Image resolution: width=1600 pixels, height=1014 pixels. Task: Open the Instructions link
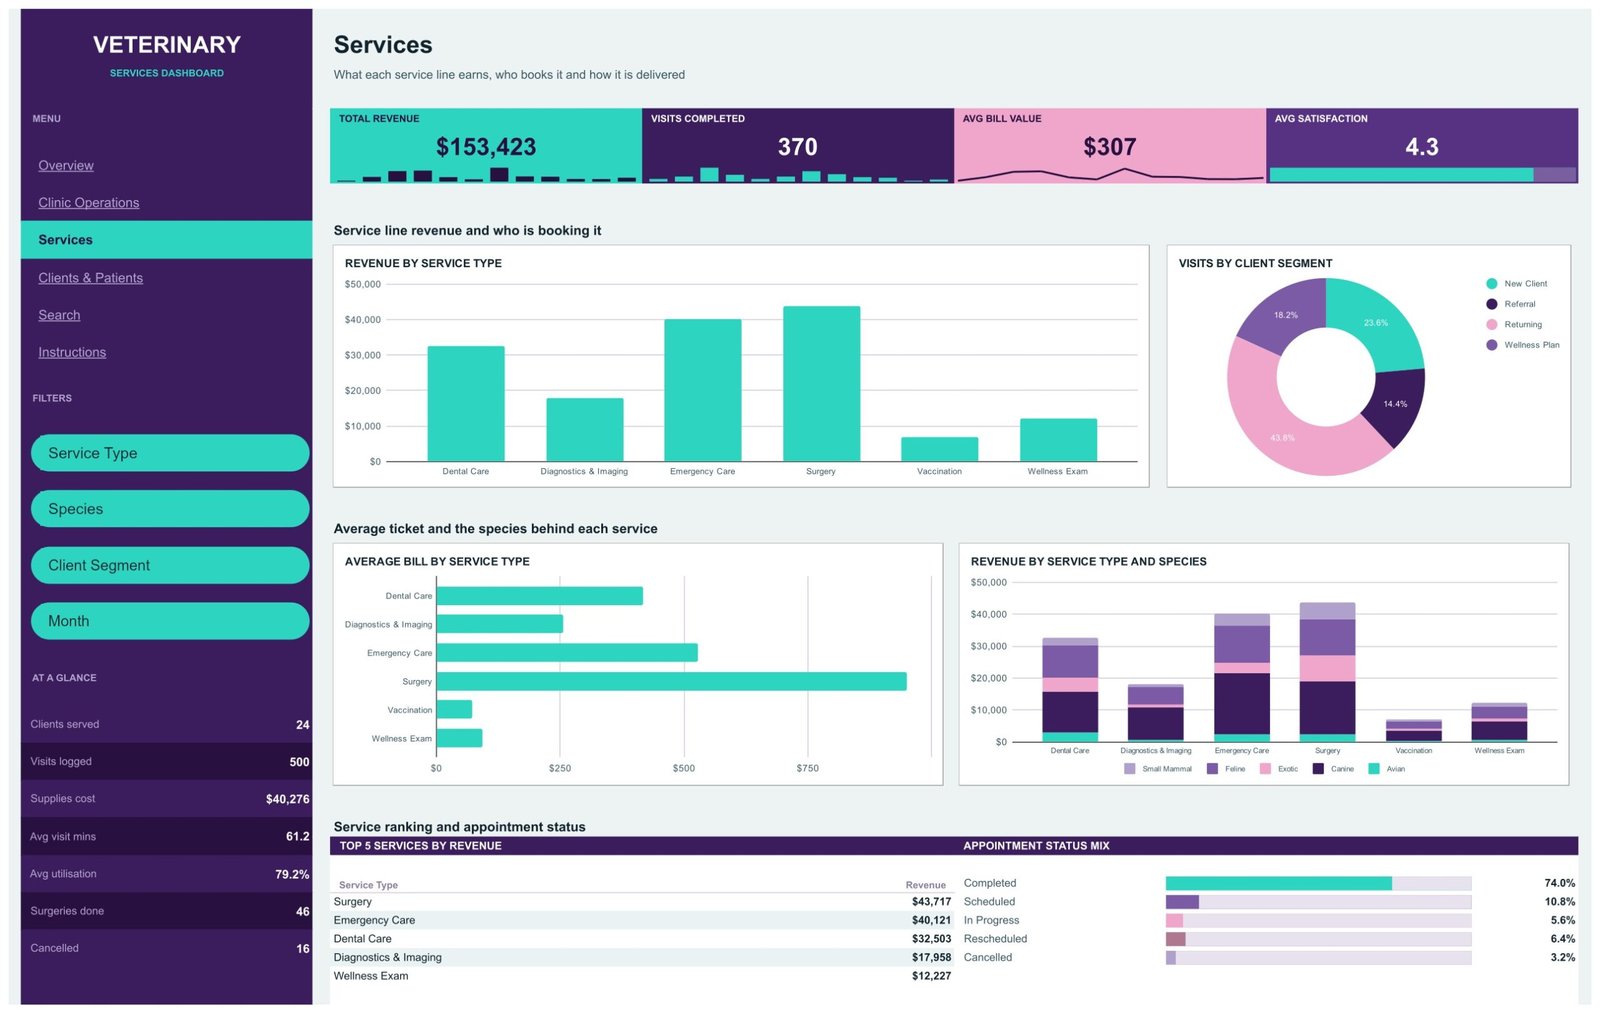coord(72,352)
